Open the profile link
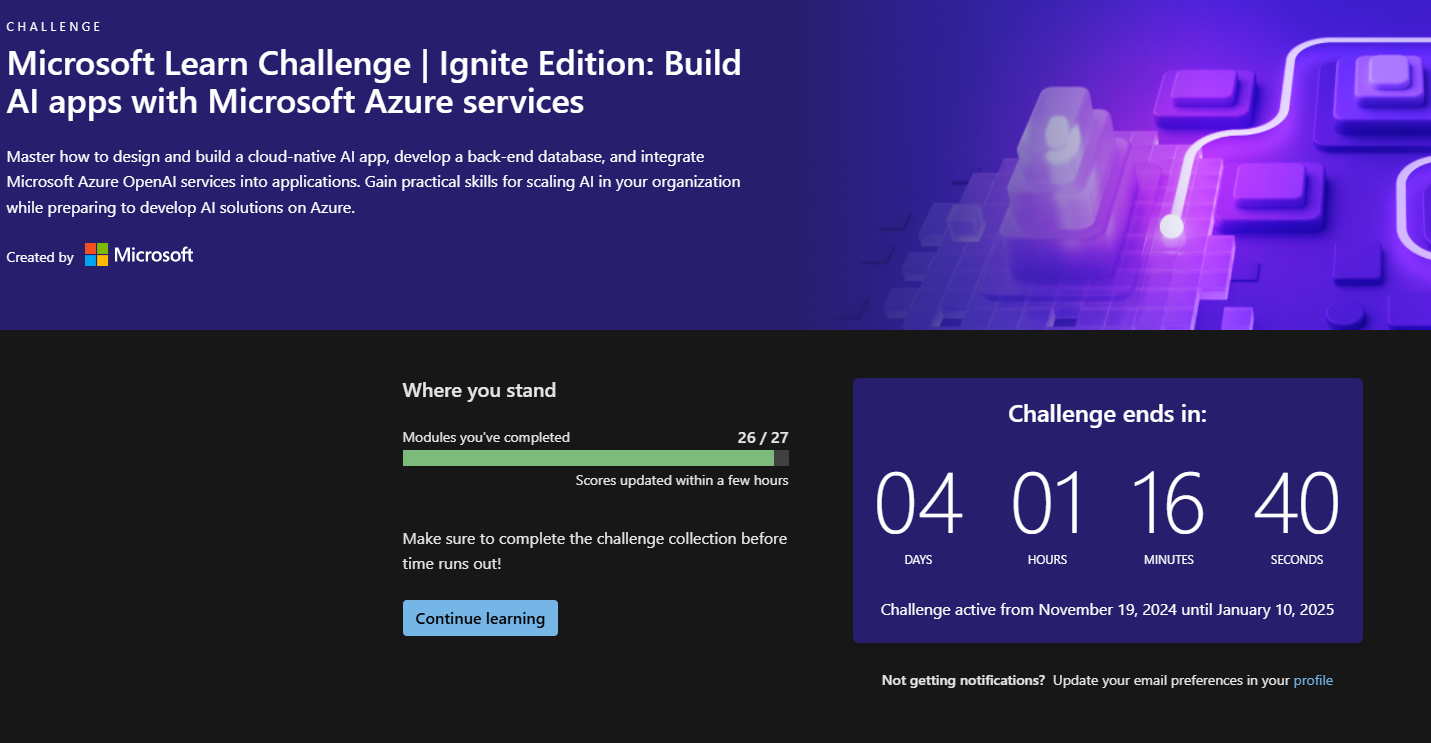This screenshot has width=1431, height=743. click(x=1313, y=680)
